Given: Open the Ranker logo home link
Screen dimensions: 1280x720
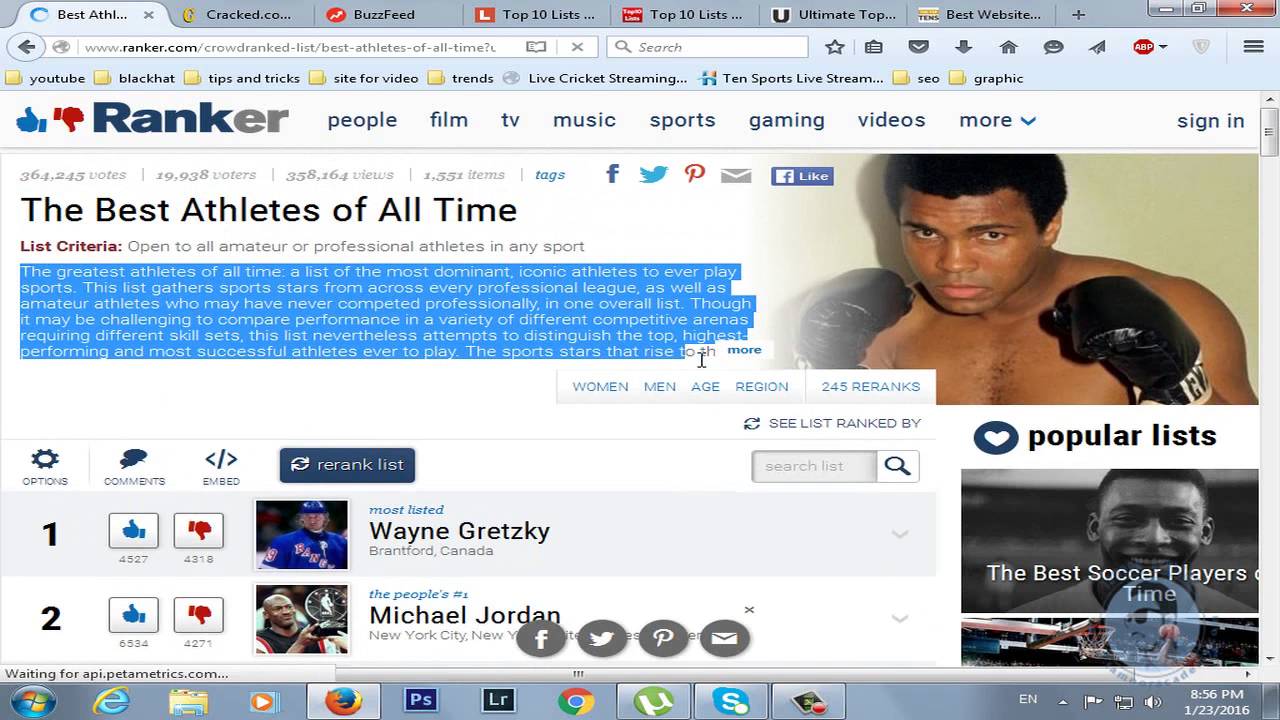Looking at the screenshot, I should pyautogui.click(x=152, y=119).
